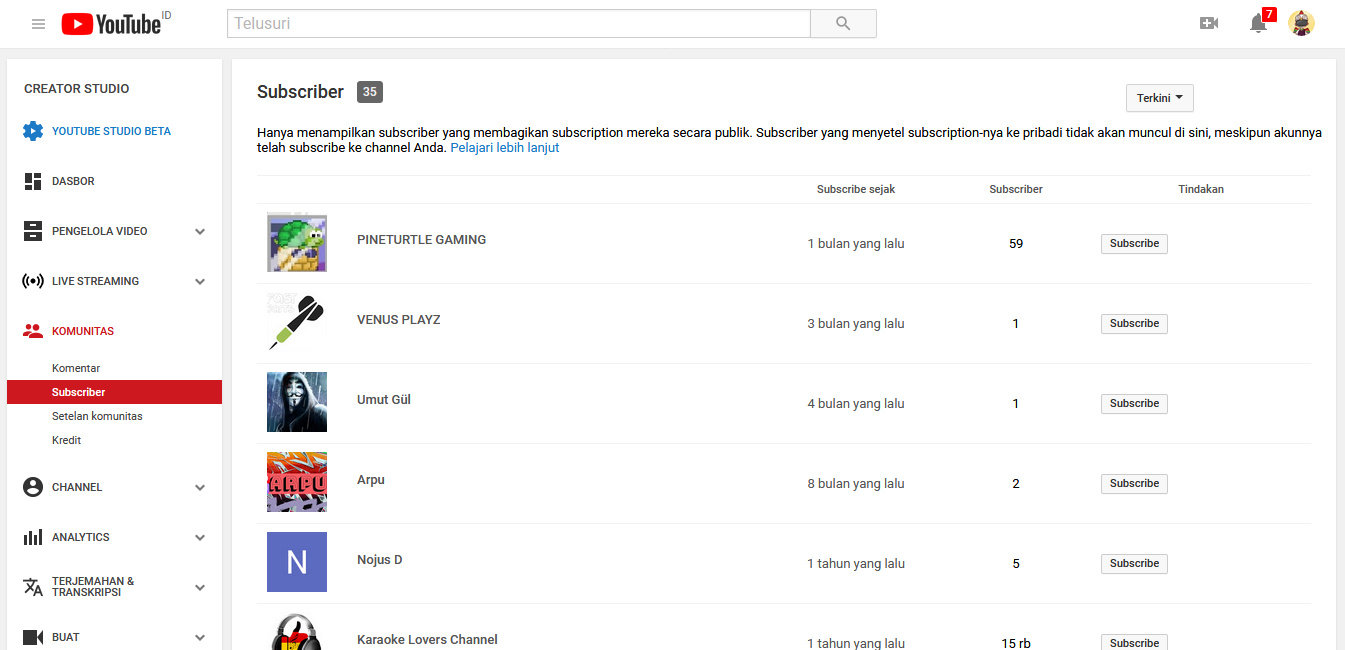Open Karaoke Lovers Channel headphones avatar
This screenshot has height=650, width=1345.
297,631
